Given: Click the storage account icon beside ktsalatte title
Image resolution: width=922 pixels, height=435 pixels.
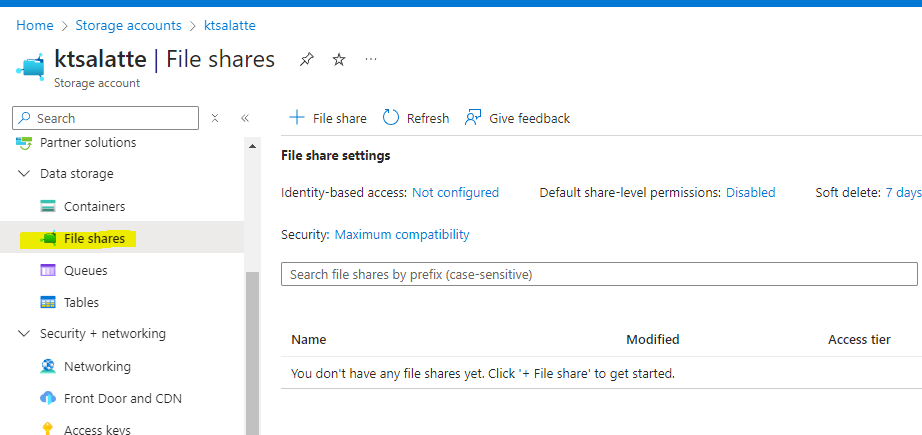Looking at the screenshot, I should (x=31, y=68).
